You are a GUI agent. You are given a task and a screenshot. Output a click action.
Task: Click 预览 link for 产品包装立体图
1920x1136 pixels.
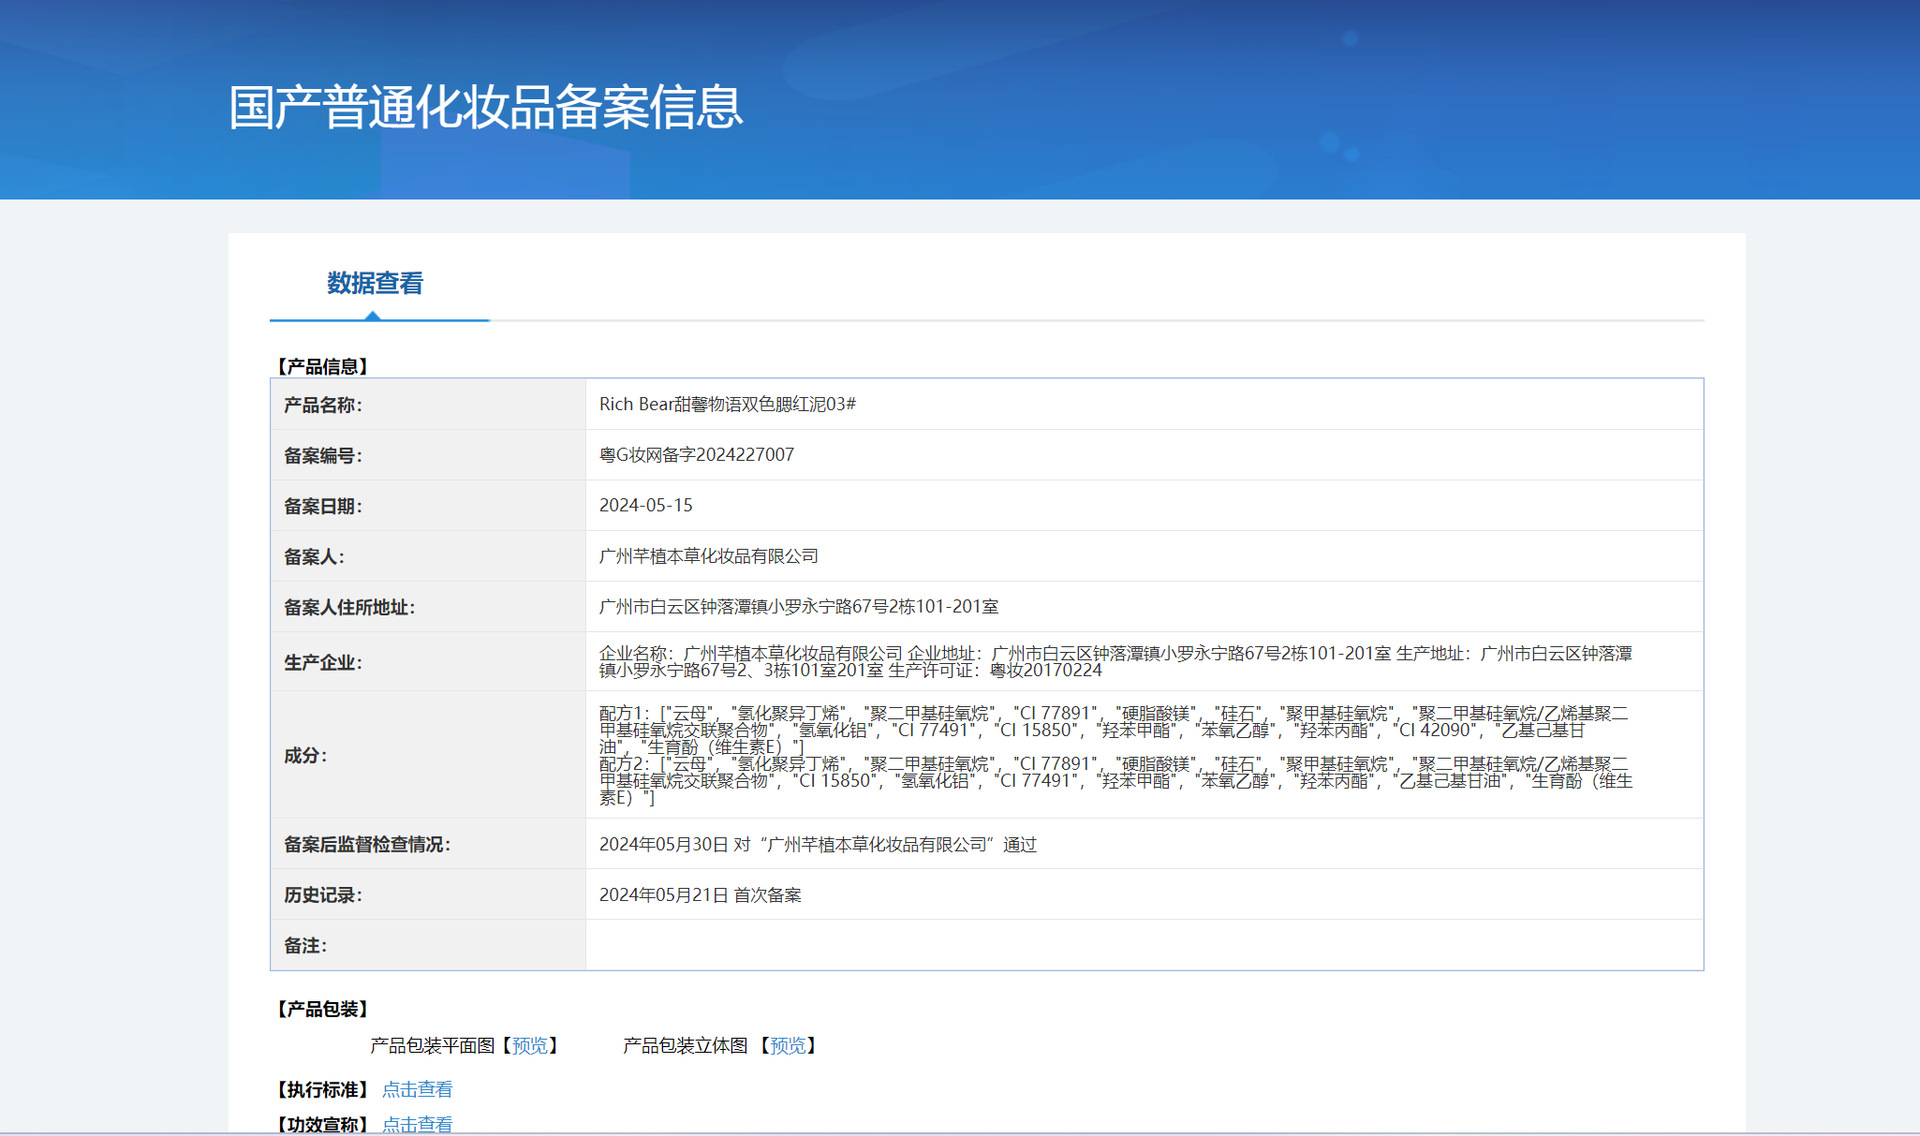(788, 1046)
